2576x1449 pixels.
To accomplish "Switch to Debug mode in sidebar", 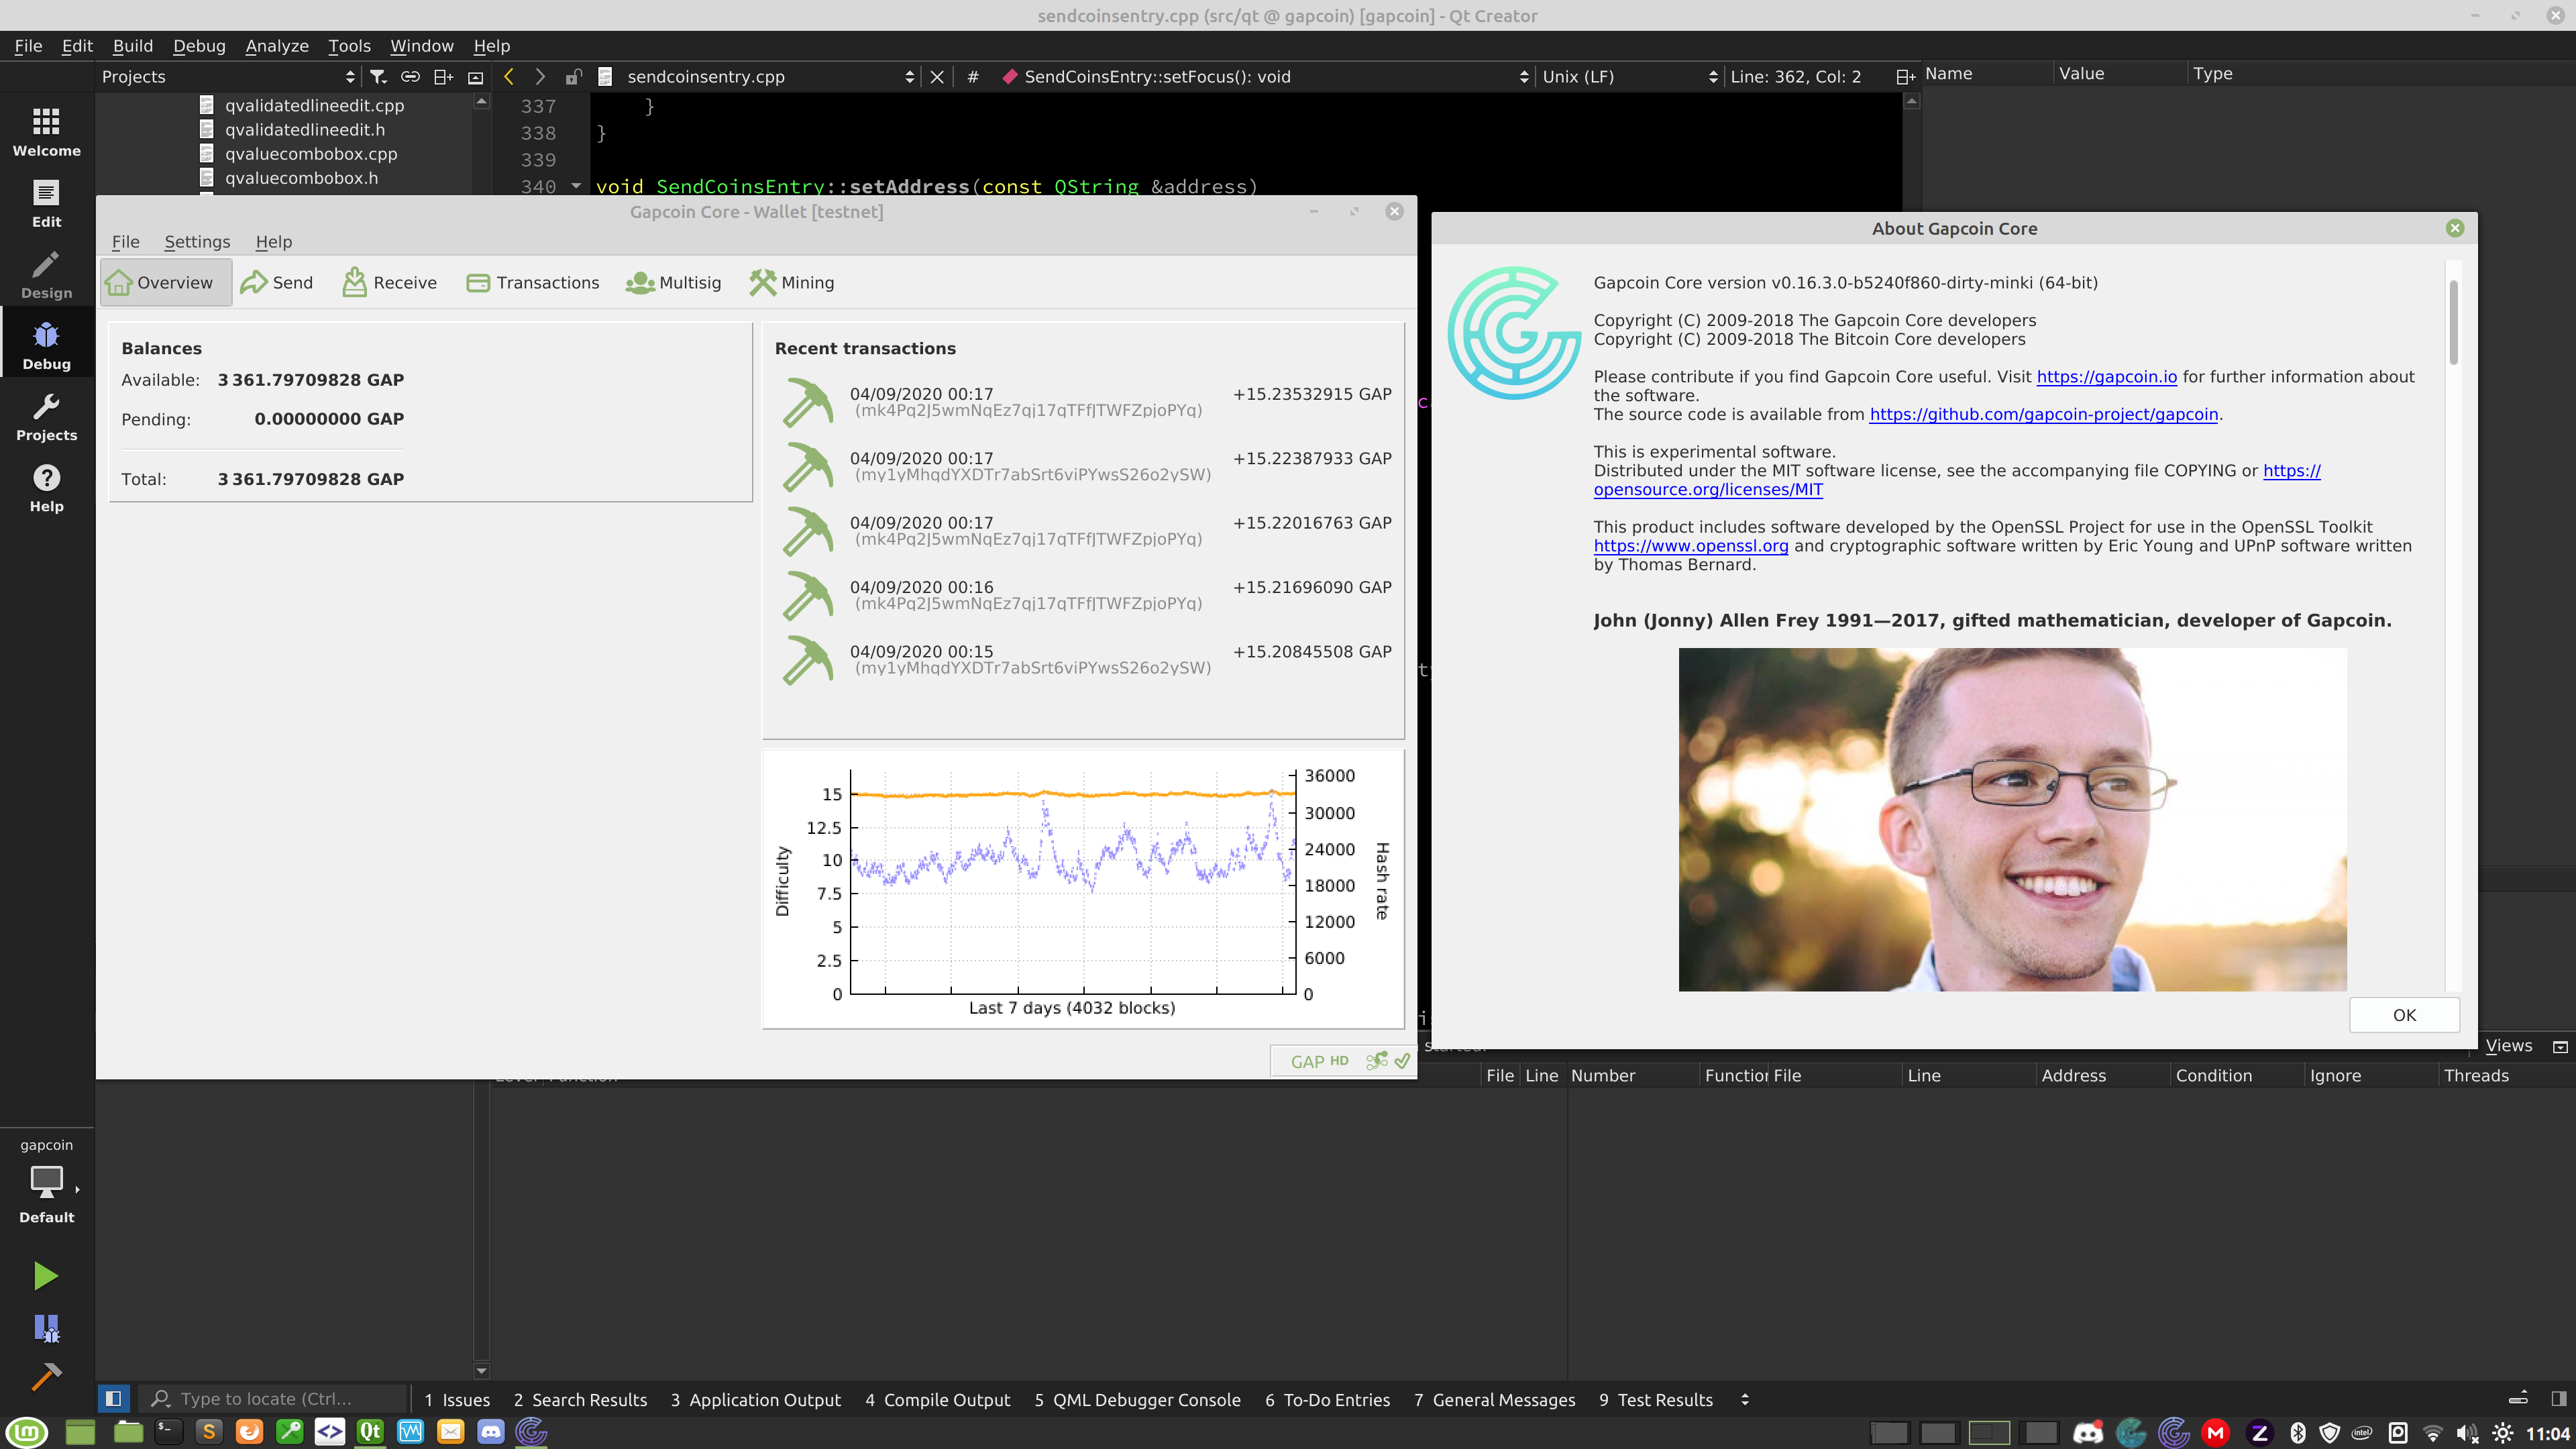I will point(46,346).
